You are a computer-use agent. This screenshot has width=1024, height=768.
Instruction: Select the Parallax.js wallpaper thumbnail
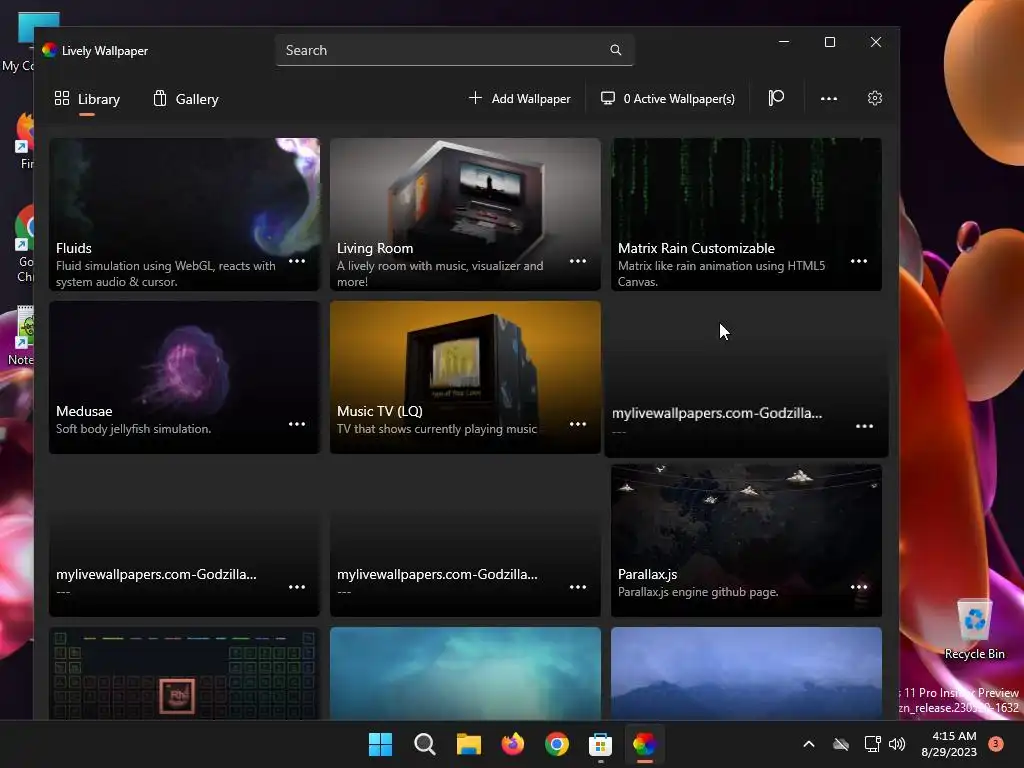(x=746, y=540)
